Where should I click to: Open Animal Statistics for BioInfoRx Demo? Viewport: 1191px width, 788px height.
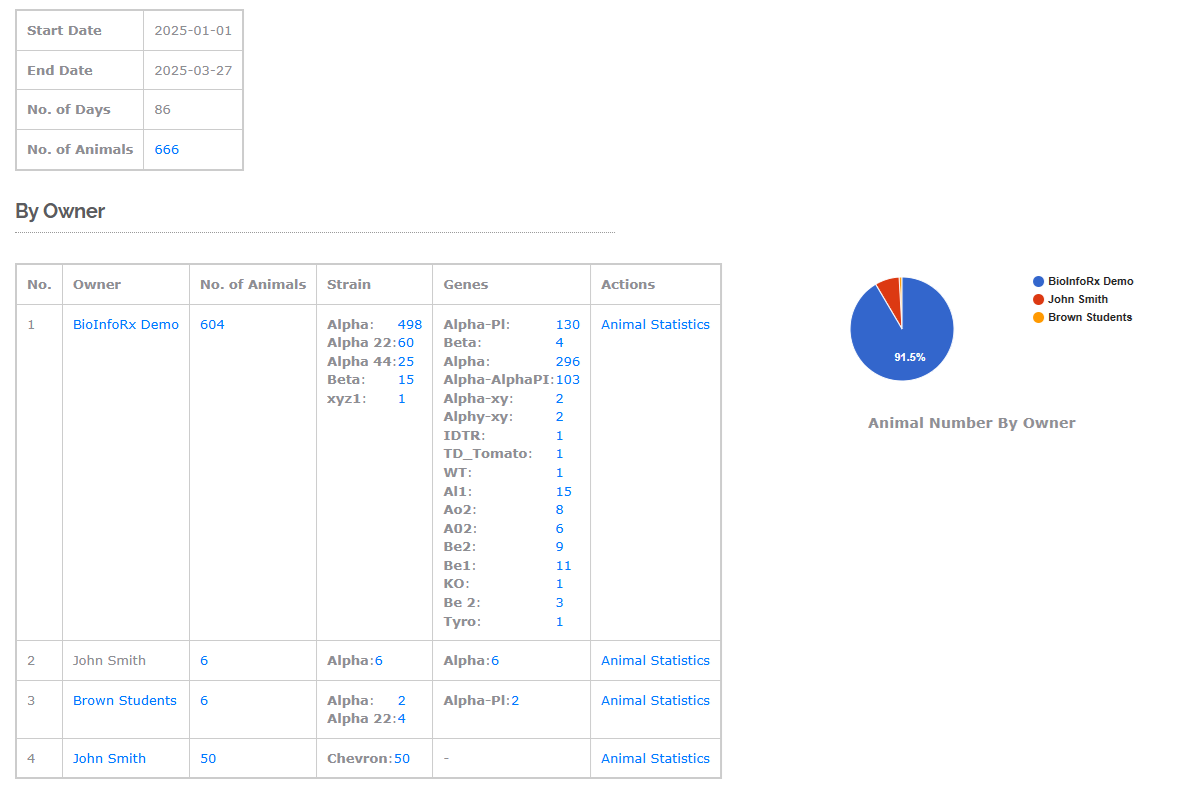tap(655, 324)
